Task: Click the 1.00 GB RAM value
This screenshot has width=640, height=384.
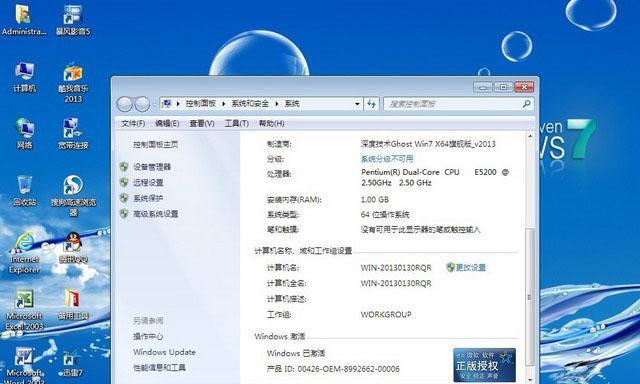Action: click(x=375, y=200)
